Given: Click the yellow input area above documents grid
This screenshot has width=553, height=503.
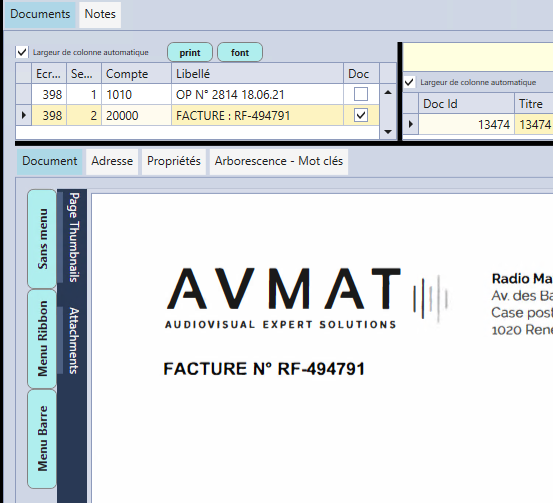Looking at the screenshot, I should click(478, 57).
